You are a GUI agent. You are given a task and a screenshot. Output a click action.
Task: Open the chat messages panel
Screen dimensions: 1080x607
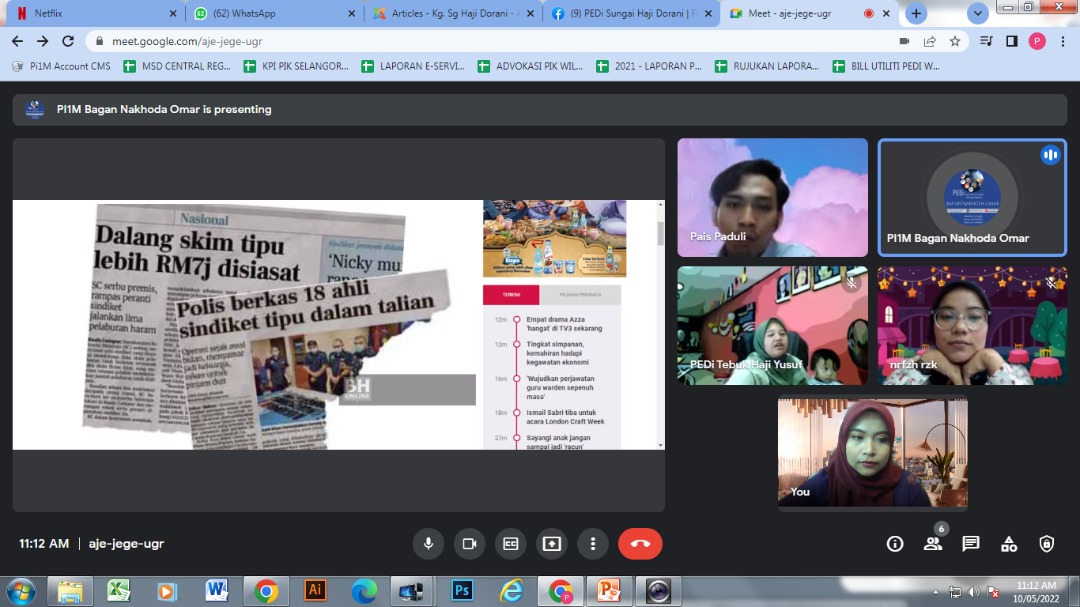pos(970,544)
